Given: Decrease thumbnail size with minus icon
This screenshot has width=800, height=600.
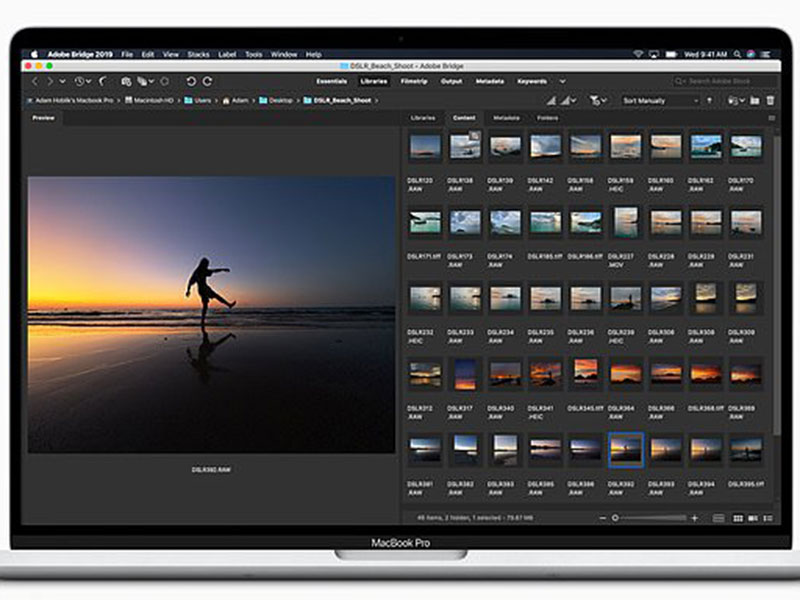Looking at the screenshot, I should tap(603, 518).
